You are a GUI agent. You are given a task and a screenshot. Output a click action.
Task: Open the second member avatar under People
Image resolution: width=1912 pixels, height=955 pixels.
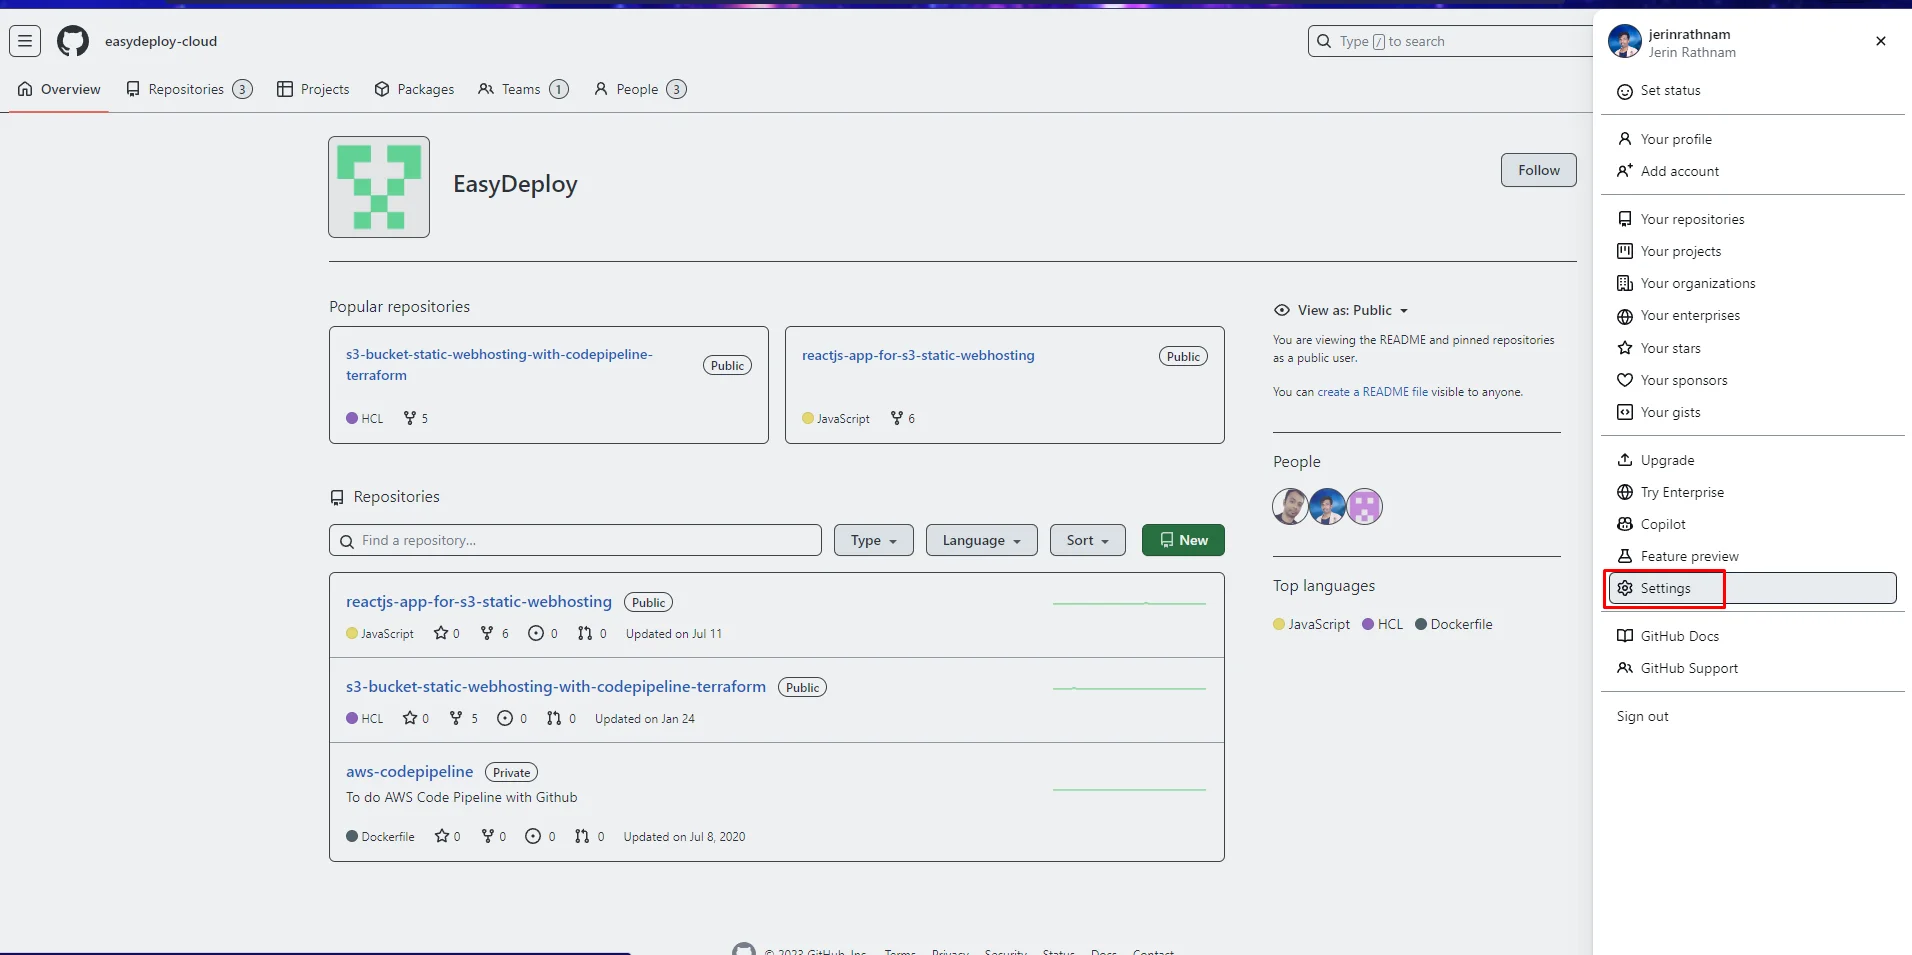(x=1327, y=506)
